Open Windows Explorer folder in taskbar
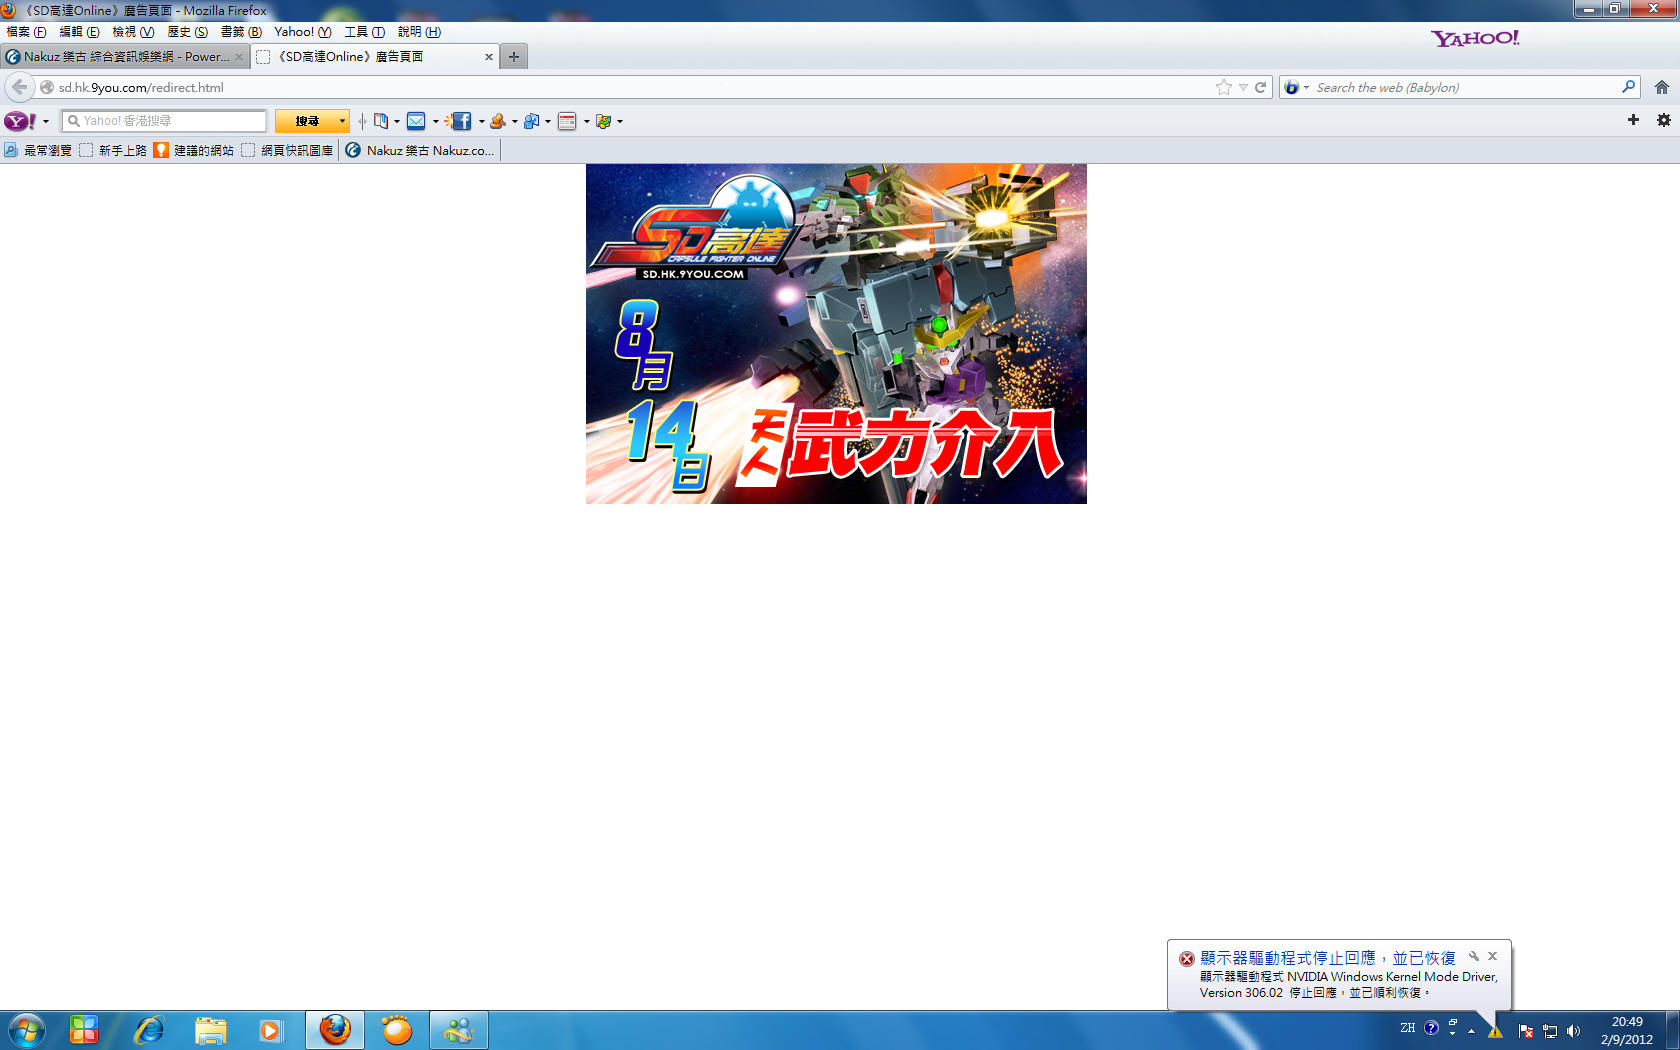The height and width of the screenshot is (1050, 1680). click(x=210, y=1030)
